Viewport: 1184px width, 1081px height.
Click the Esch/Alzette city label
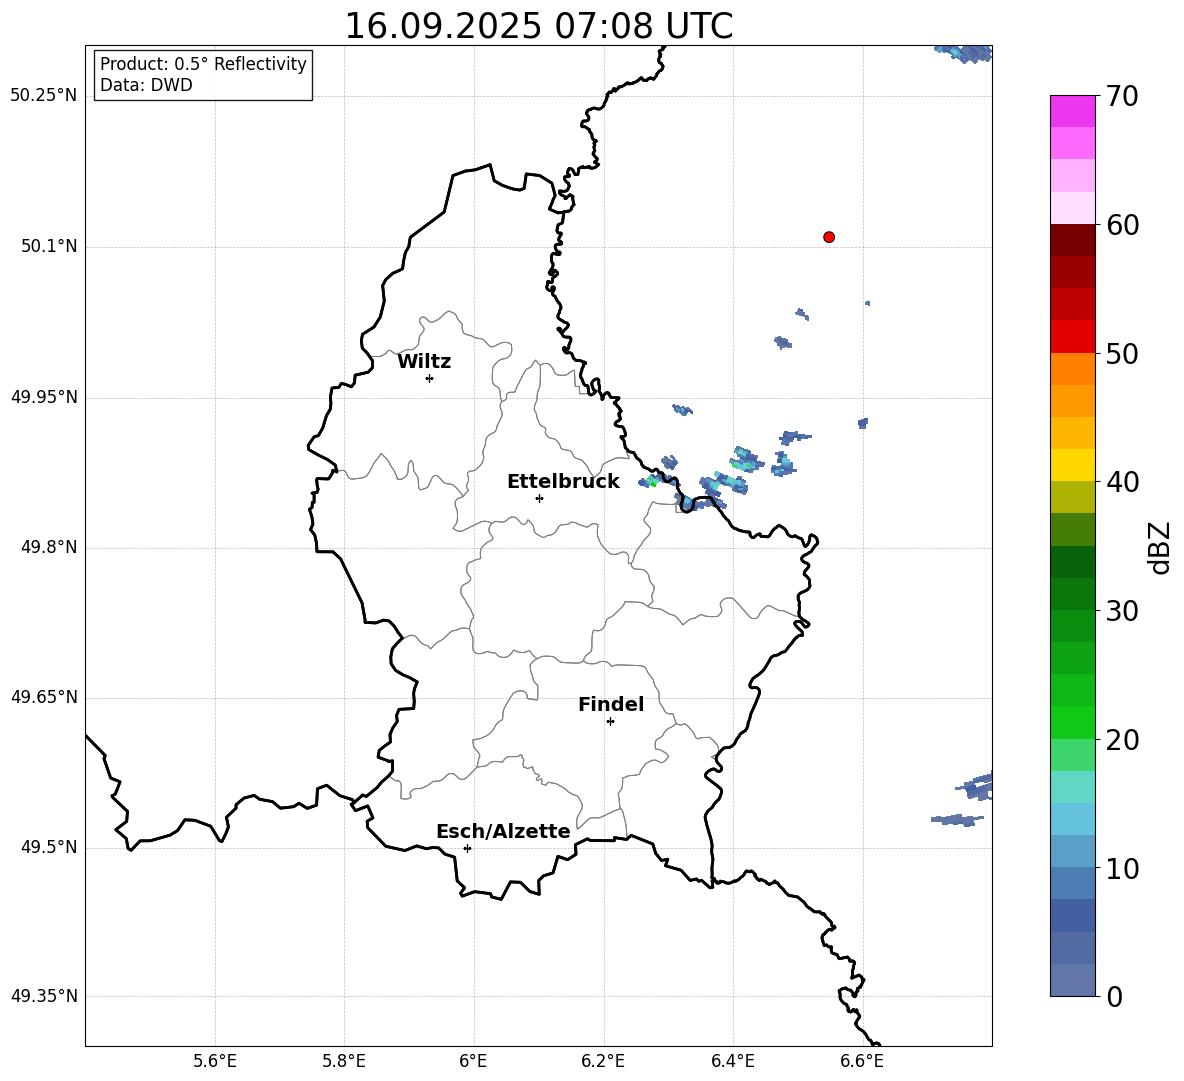point(503,831)
